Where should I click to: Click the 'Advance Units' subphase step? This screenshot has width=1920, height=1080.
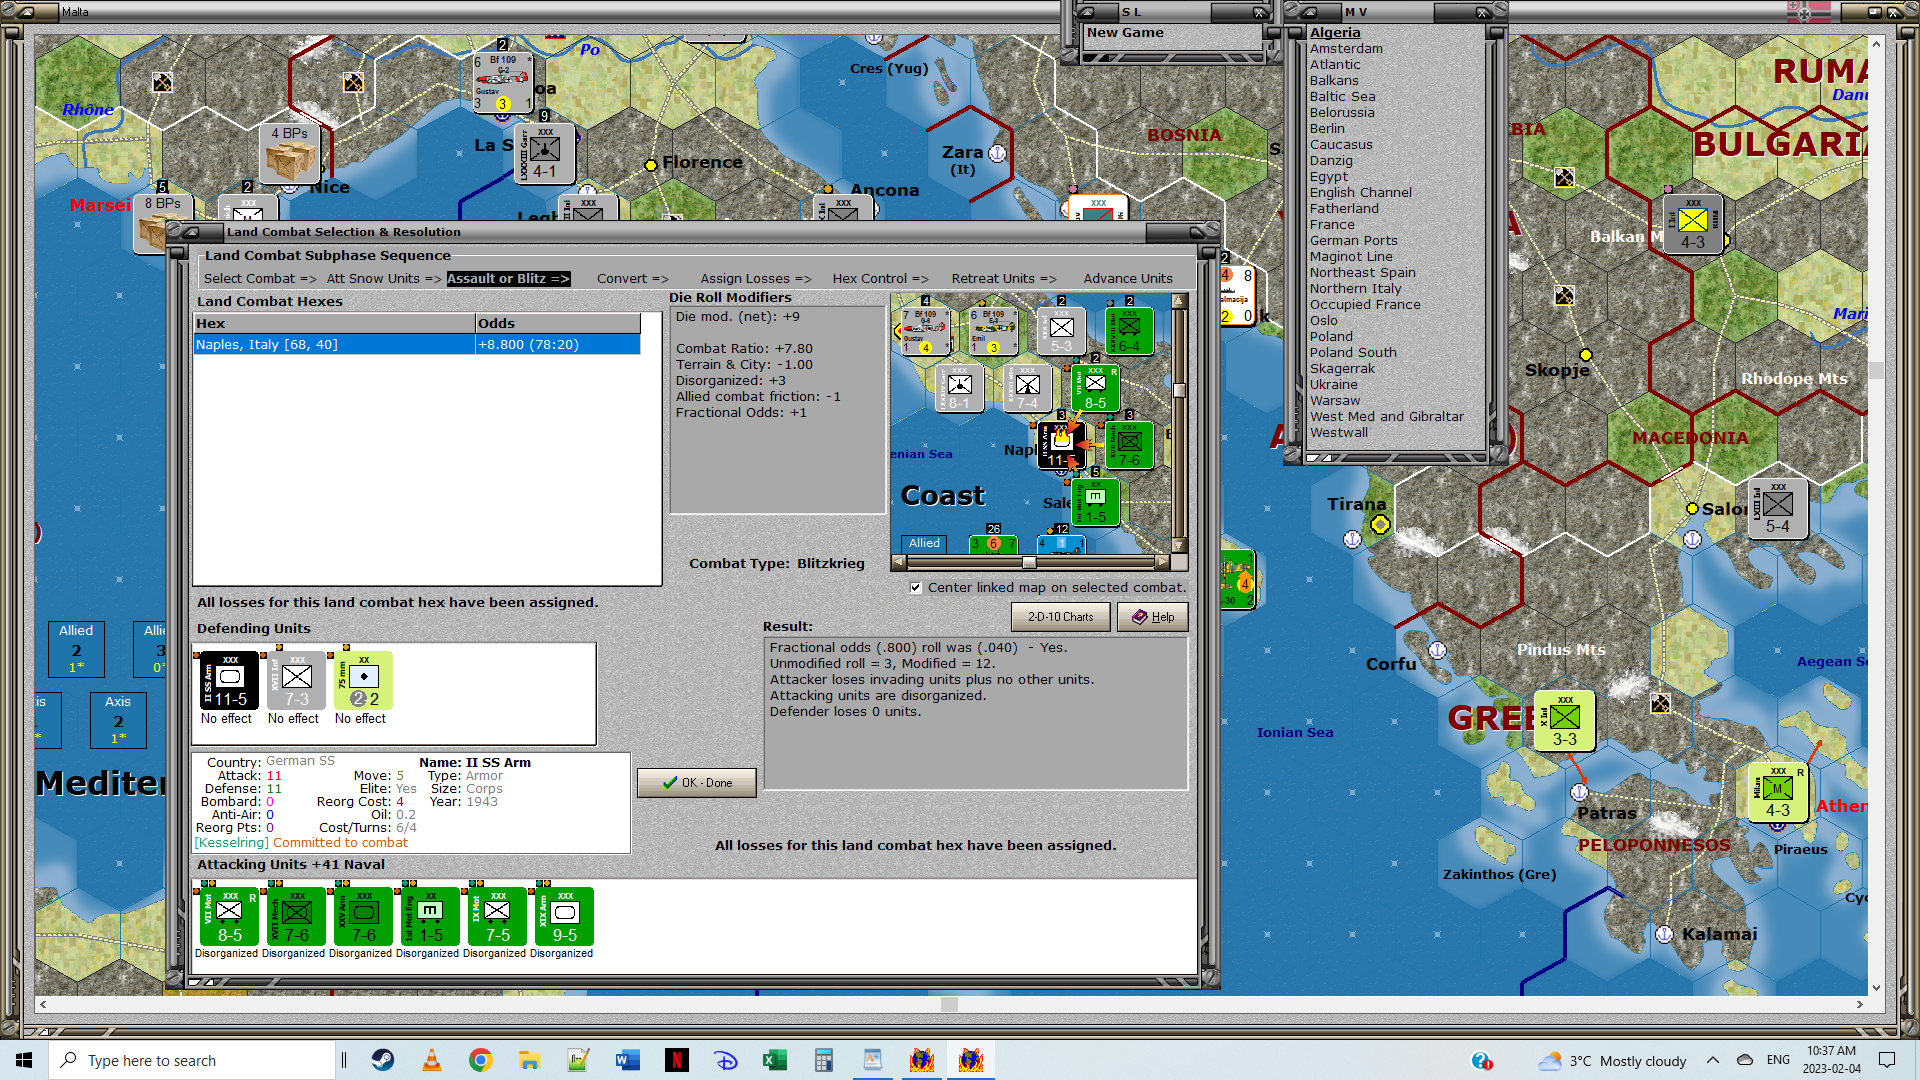coord(1128,279)
